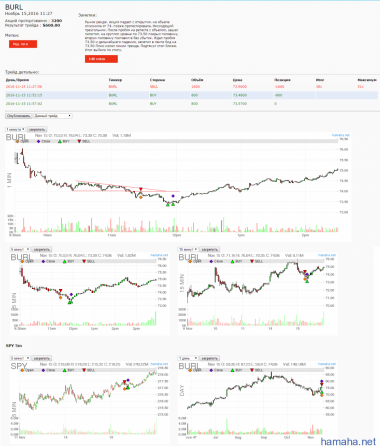Click the Open legend icon on 1 MIN chart

[x=18, y=141]
